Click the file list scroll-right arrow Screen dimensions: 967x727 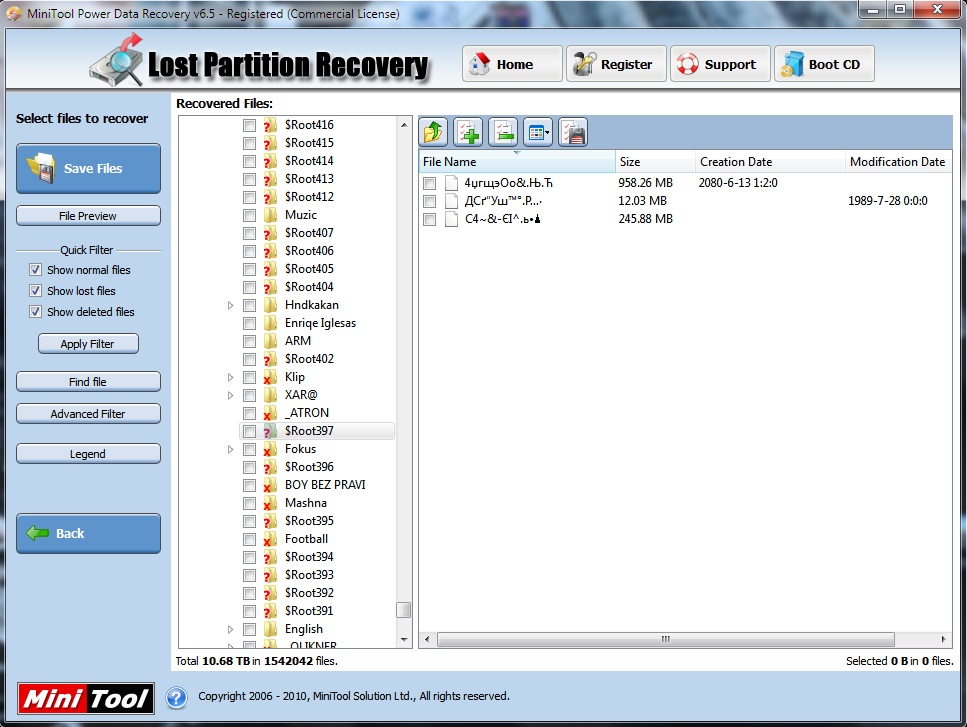pyautogui.click(x=943, y=639)
